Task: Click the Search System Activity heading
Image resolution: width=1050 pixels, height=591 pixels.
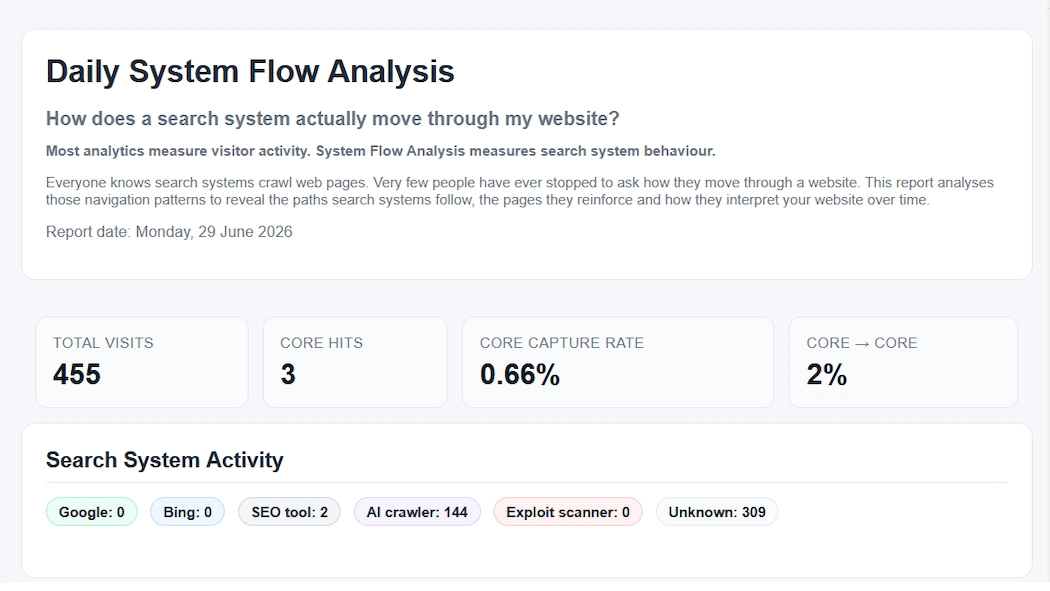Action: point(165,460)
